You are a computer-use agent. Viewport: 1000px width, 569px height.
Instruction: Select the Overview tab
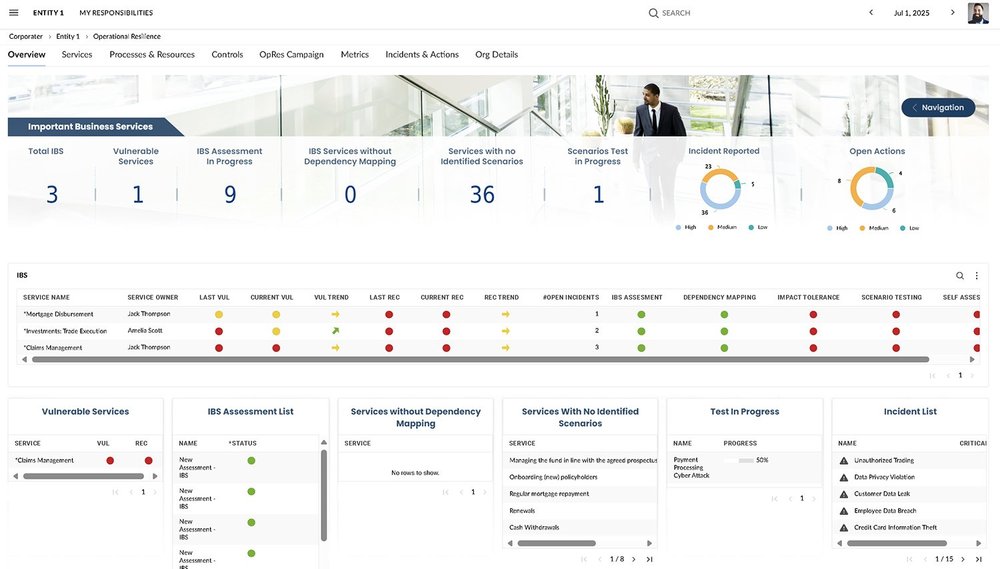click(27, 55)
